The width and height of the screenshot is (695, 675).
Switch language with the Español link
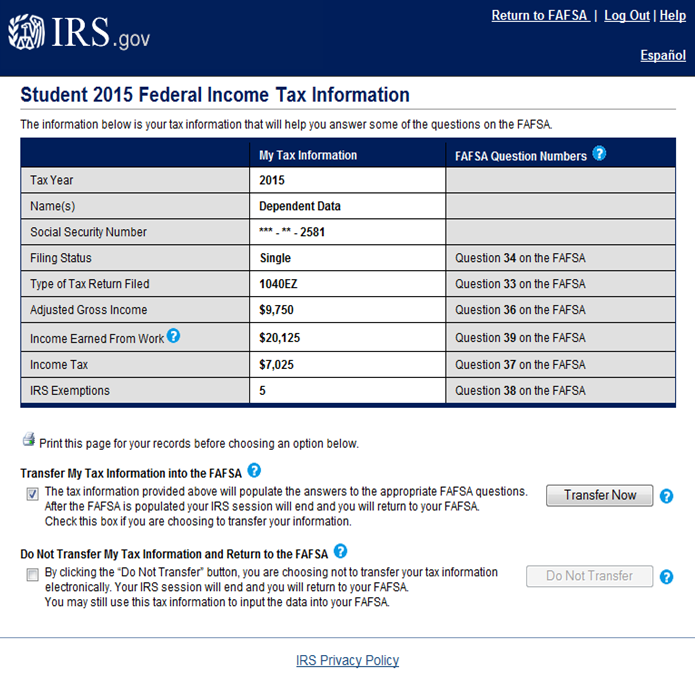point(663,55)
